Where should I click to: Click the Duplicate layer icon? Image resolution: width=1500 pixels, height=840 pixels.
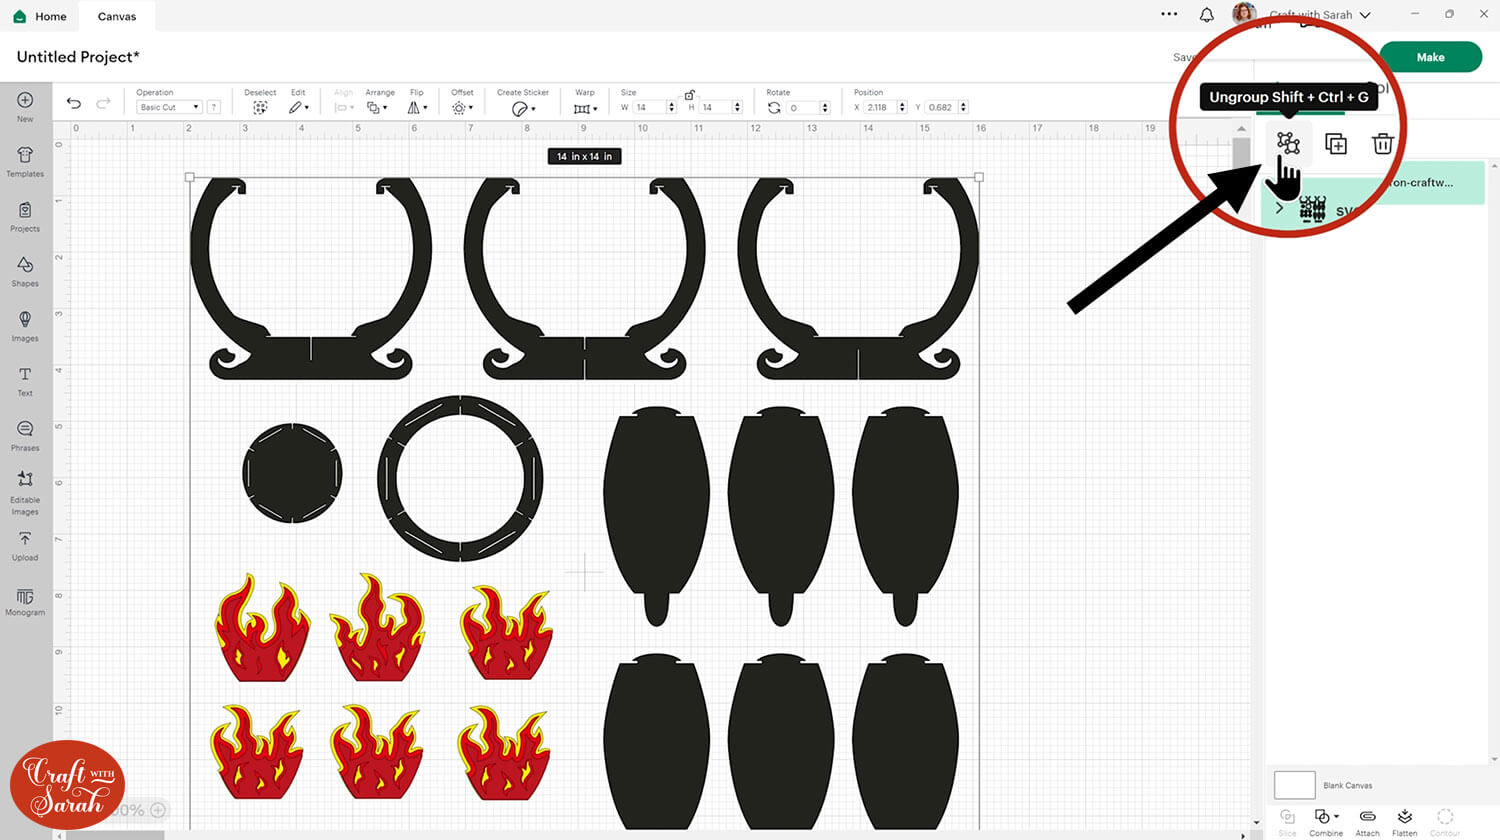(x=1336, y=144)
